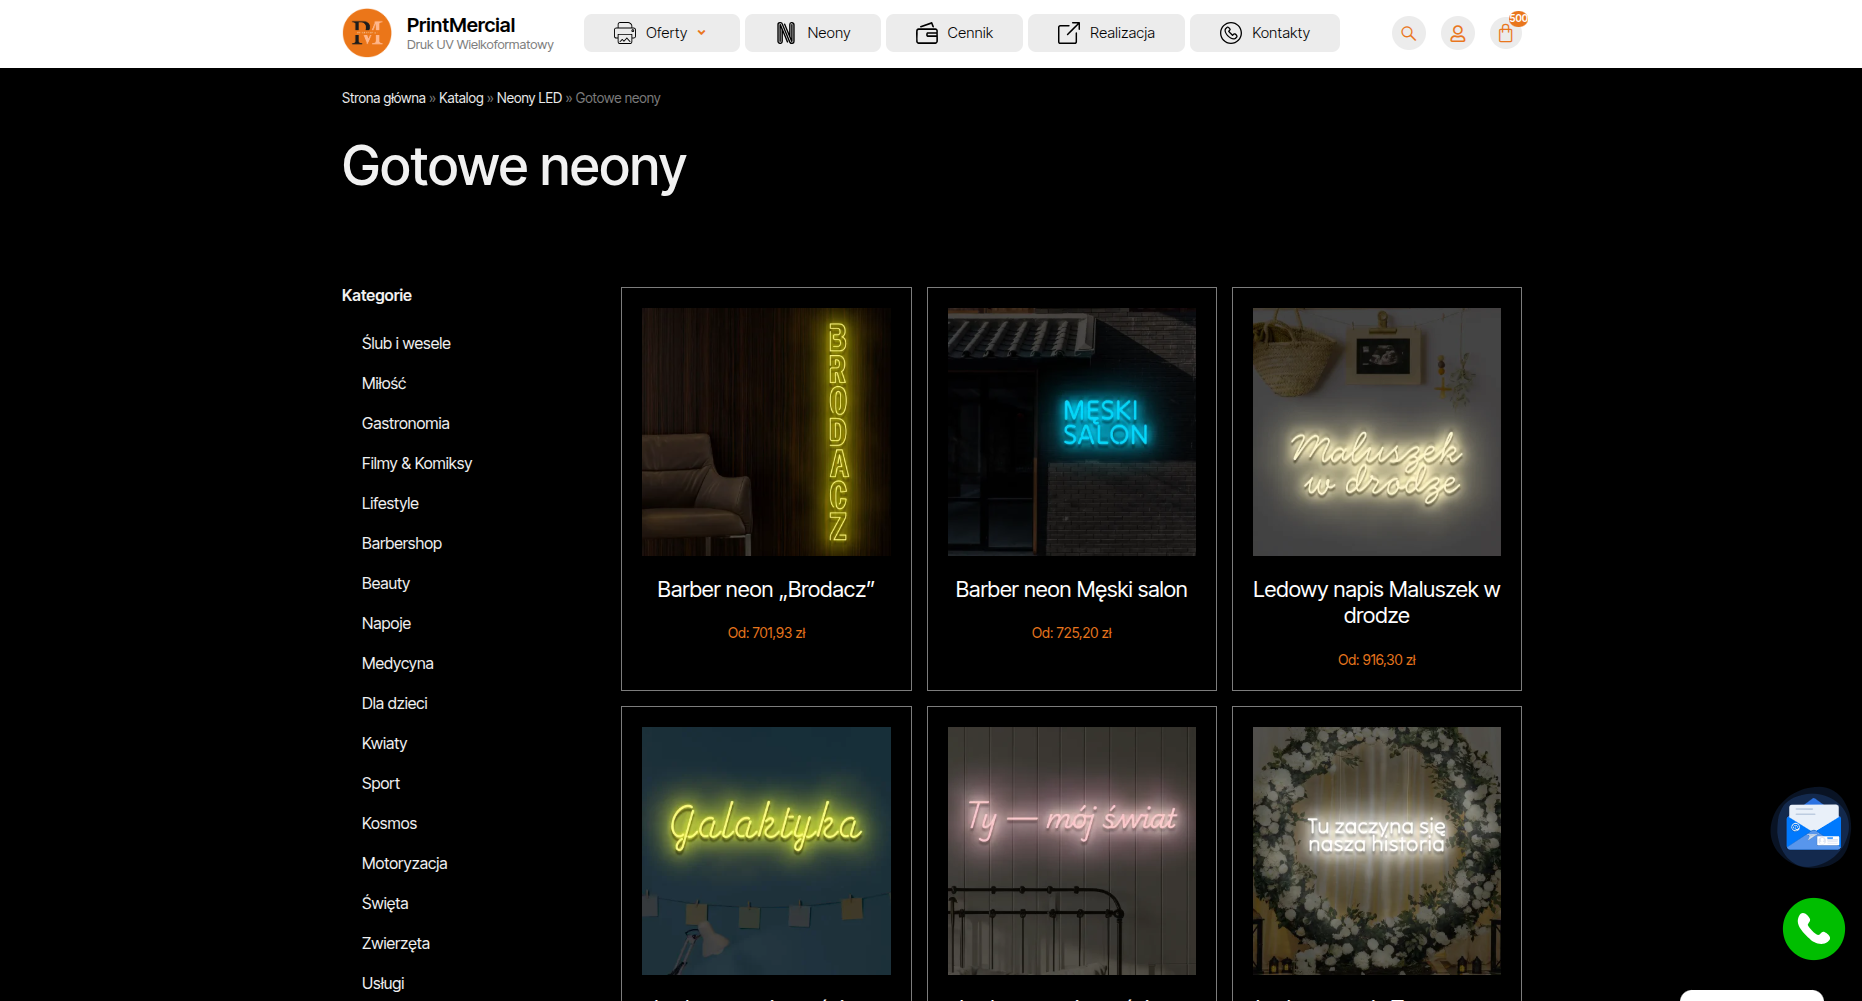Open the Kontakty page
Screen dimensions: 1862x1001
point(1265,33)
